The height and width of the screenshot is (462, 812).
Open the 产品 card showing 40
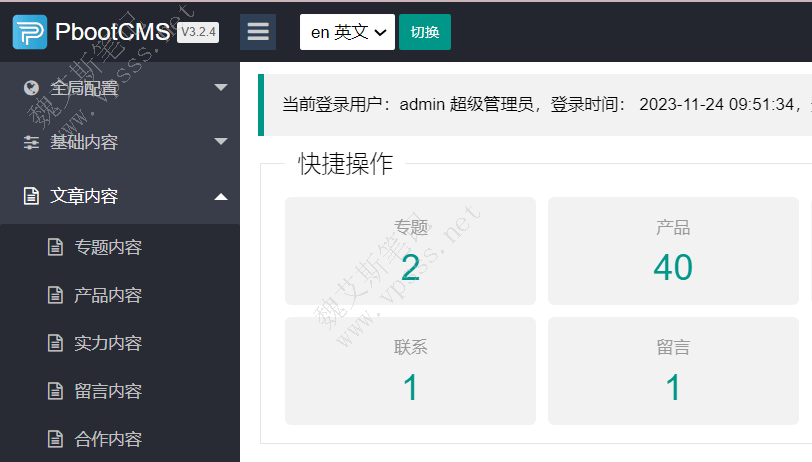click(673, 251)
